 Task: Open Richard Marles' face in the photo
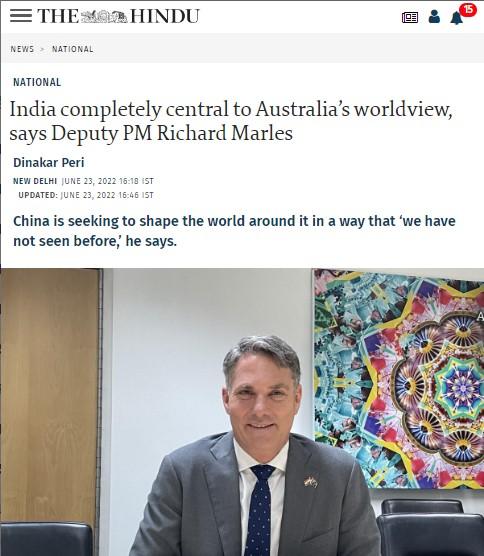262,392
